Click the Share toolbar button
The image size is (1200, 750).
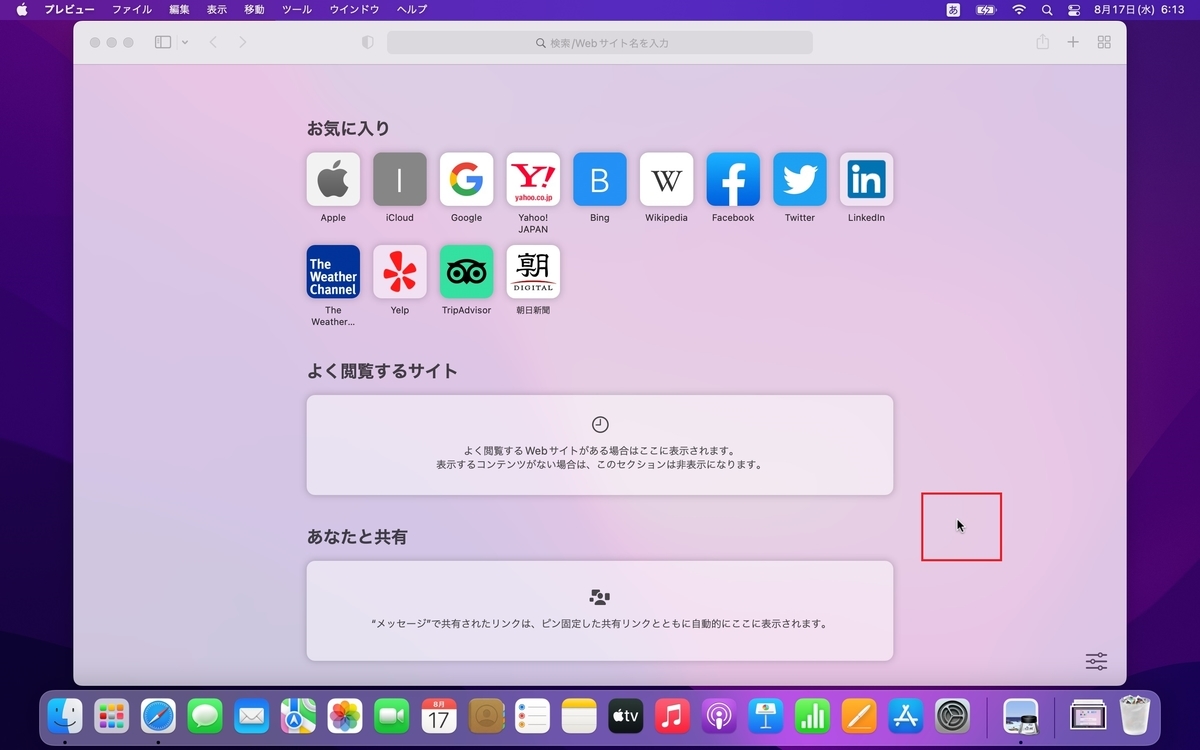[1043, 42]
